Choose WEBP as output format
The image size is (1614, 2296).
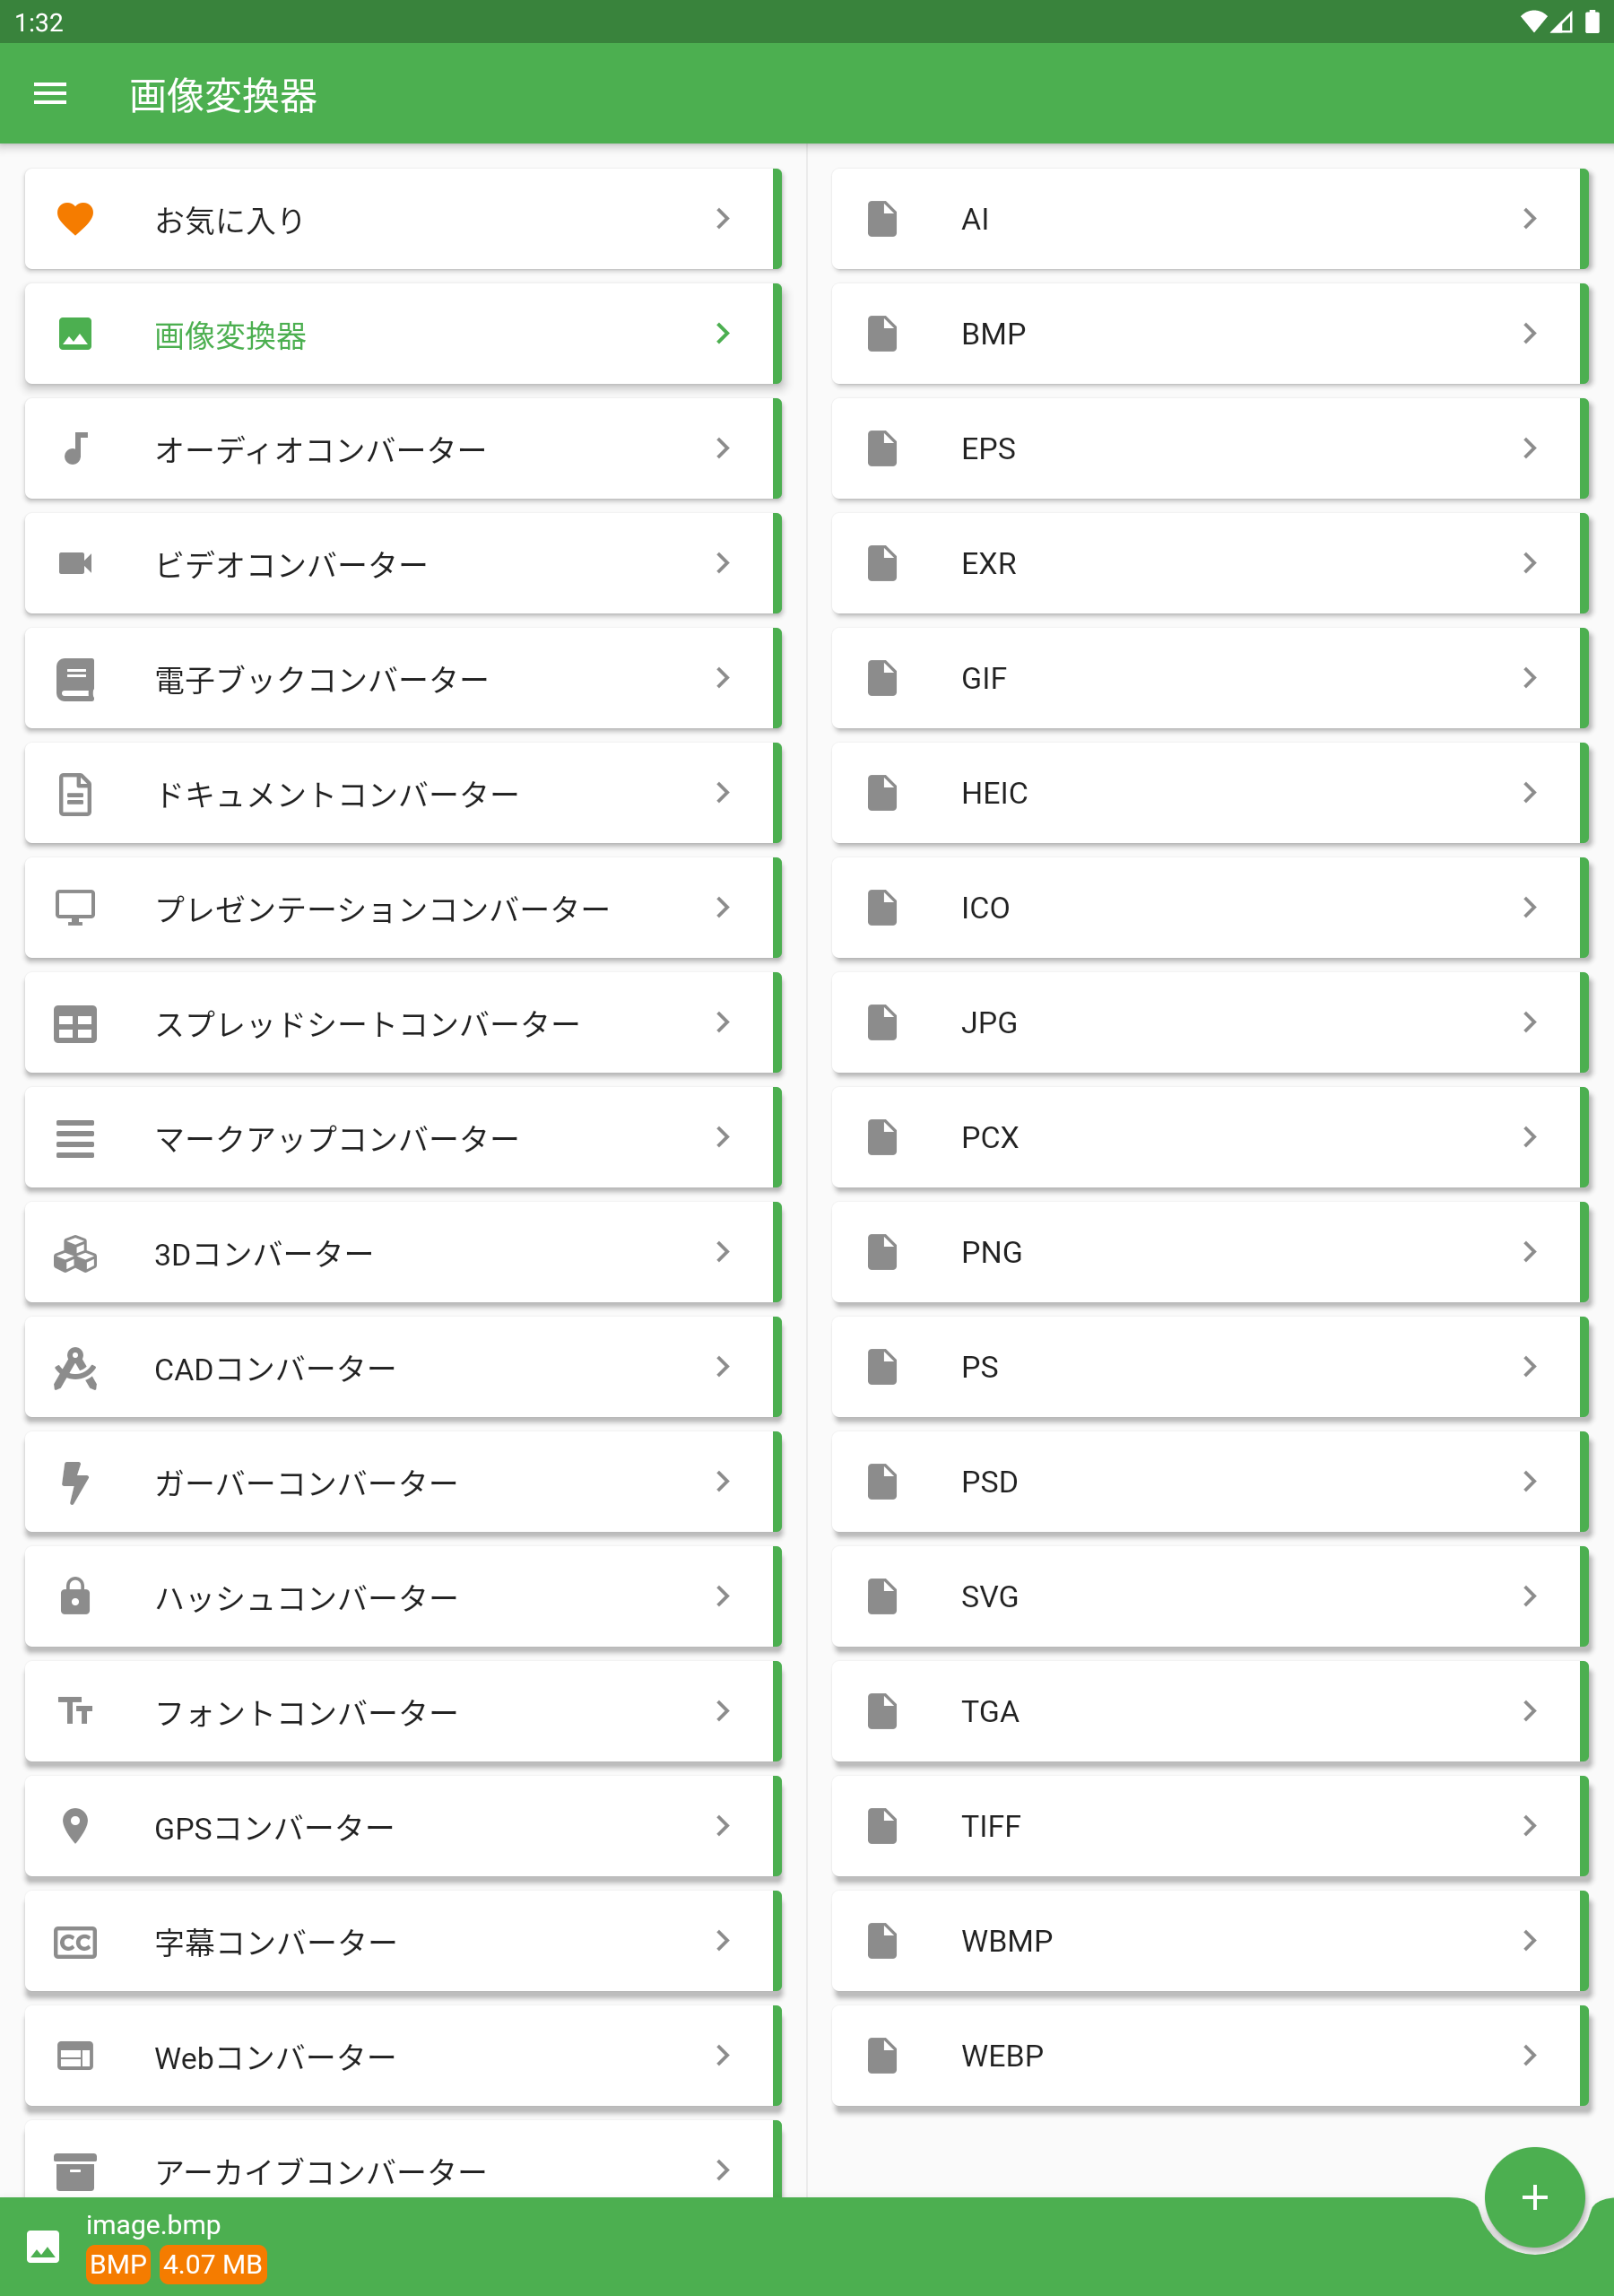pos(1210,2055)
